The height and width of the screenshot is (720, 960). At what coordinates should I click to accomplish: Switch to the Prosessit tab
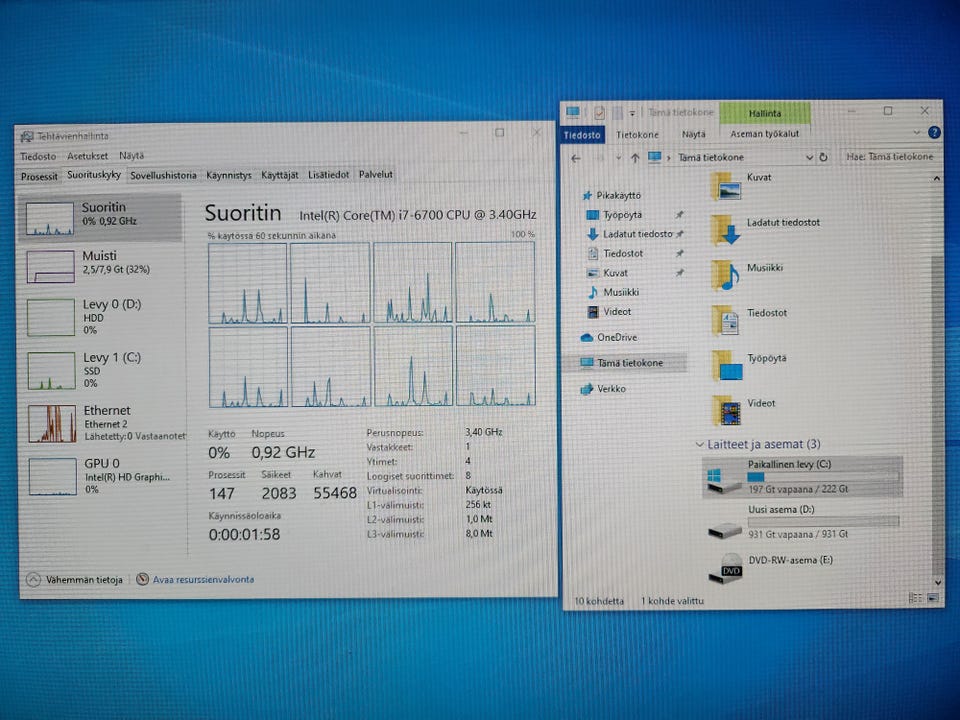[x=40, y=175]
